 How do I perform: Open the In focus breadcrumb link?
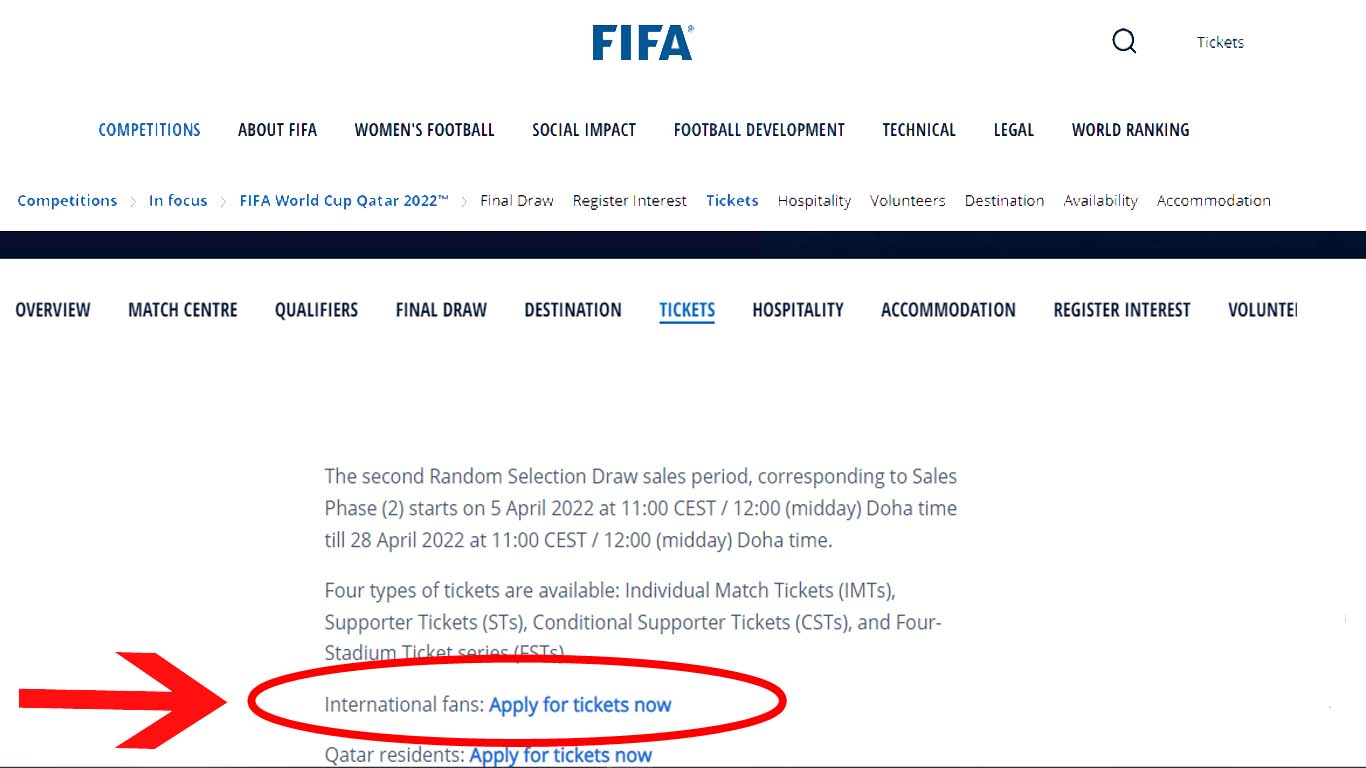click(178, 200)
